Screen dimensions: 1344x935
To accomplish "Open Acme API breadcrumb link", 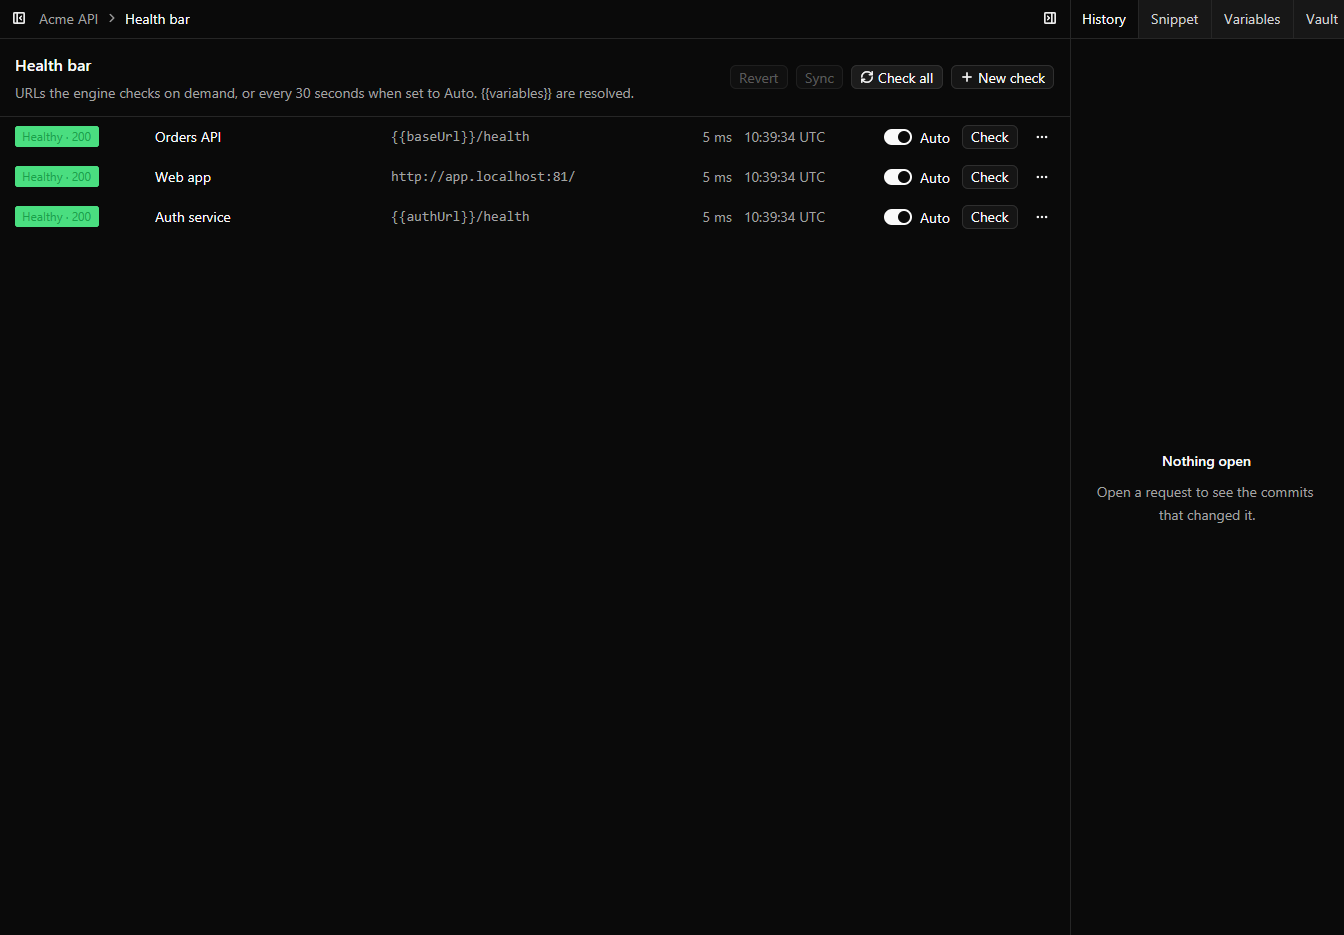I will pos(68,19).
